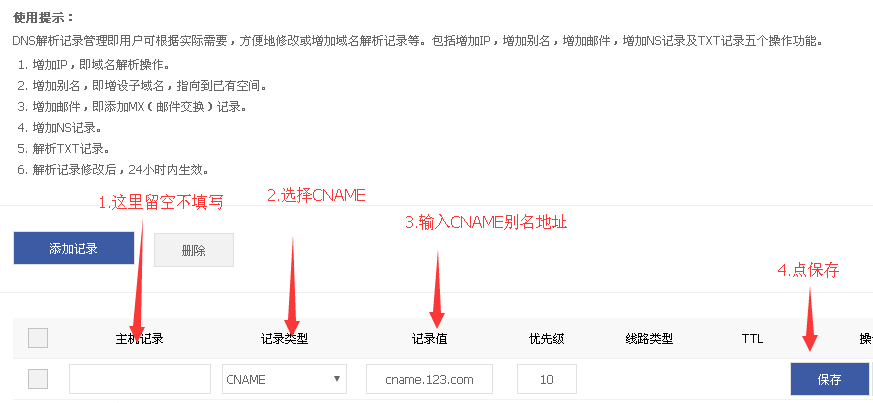The width and height of the screenshot is (873, 403).
Task: Click the 记录值 column header
Action: click(429, 338)
